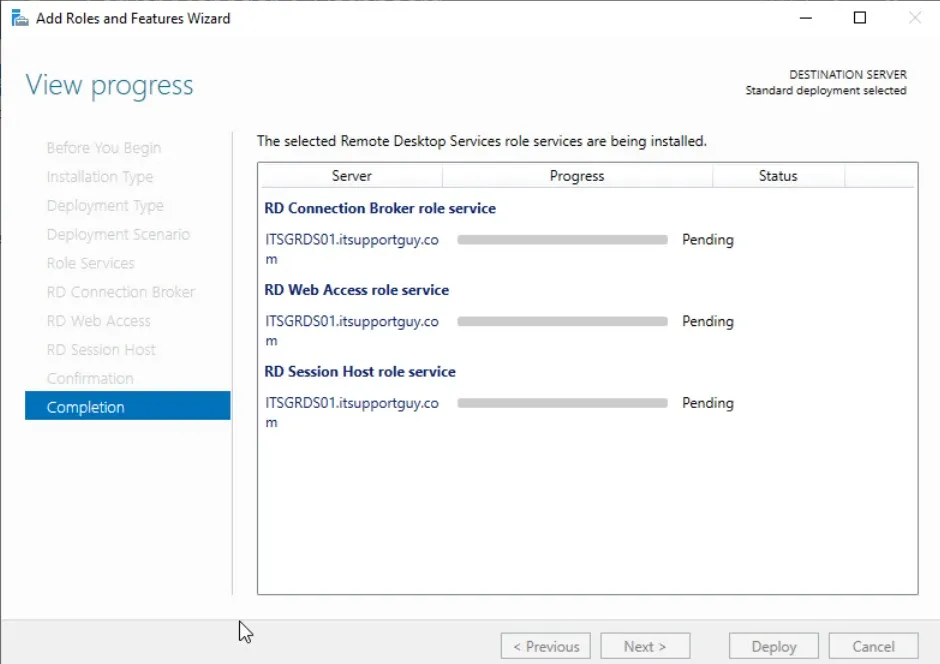Viewport: 940px width, 664px height.
Task: Select the RD Session Host role service heading
Action: [x=360, y=371]
